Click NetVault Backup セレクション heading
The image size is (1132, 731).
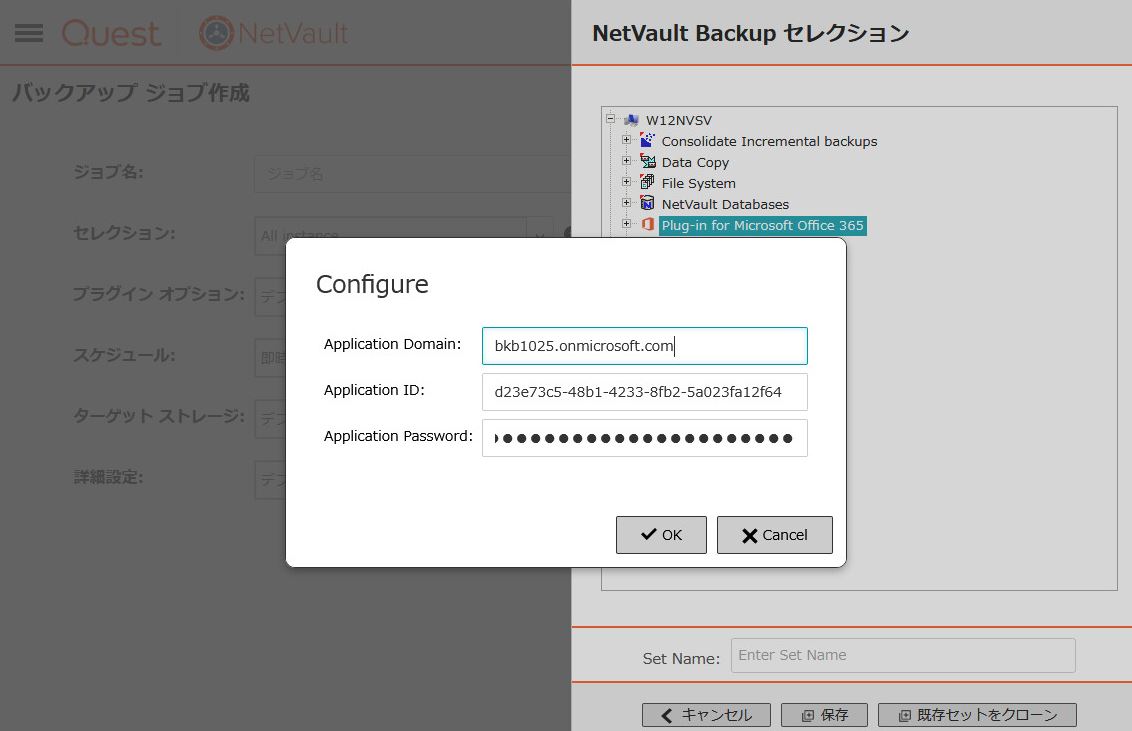(x=751, y=33)
